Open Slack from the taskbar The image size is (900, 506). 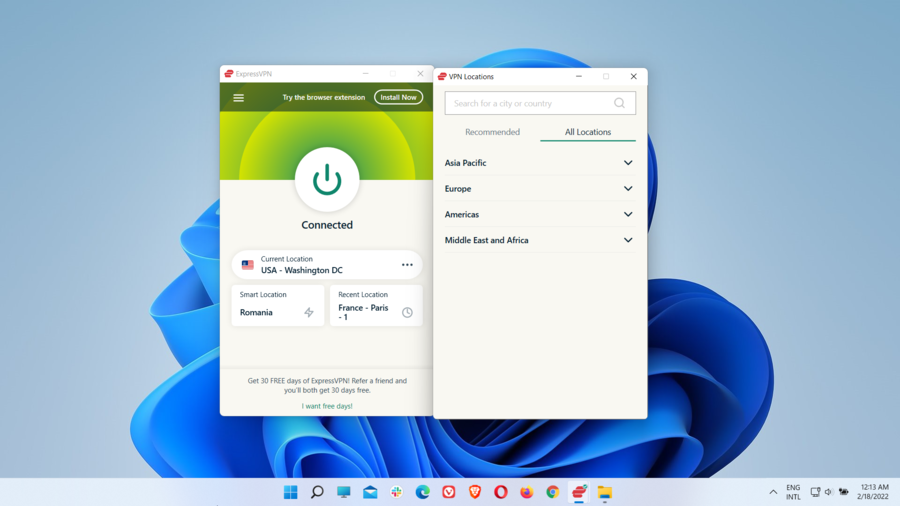point(396,492)
